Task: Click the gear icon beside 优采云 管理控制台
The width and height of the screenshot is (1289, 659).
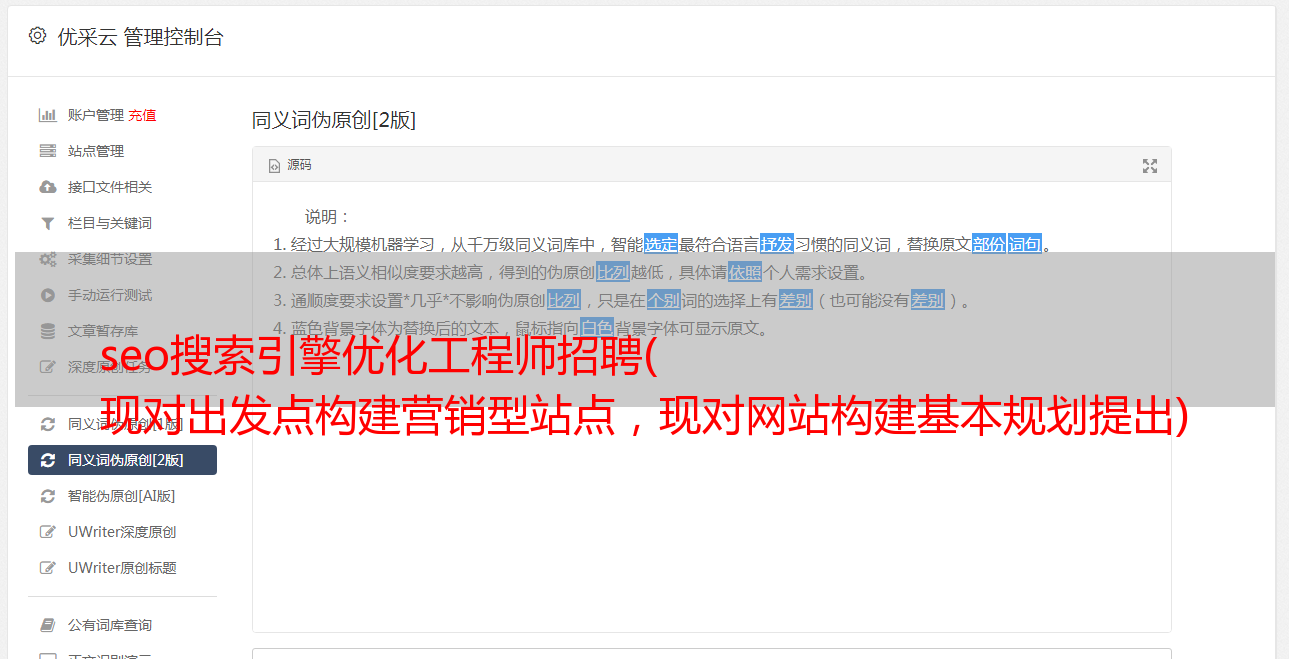Action: (37, 36)
